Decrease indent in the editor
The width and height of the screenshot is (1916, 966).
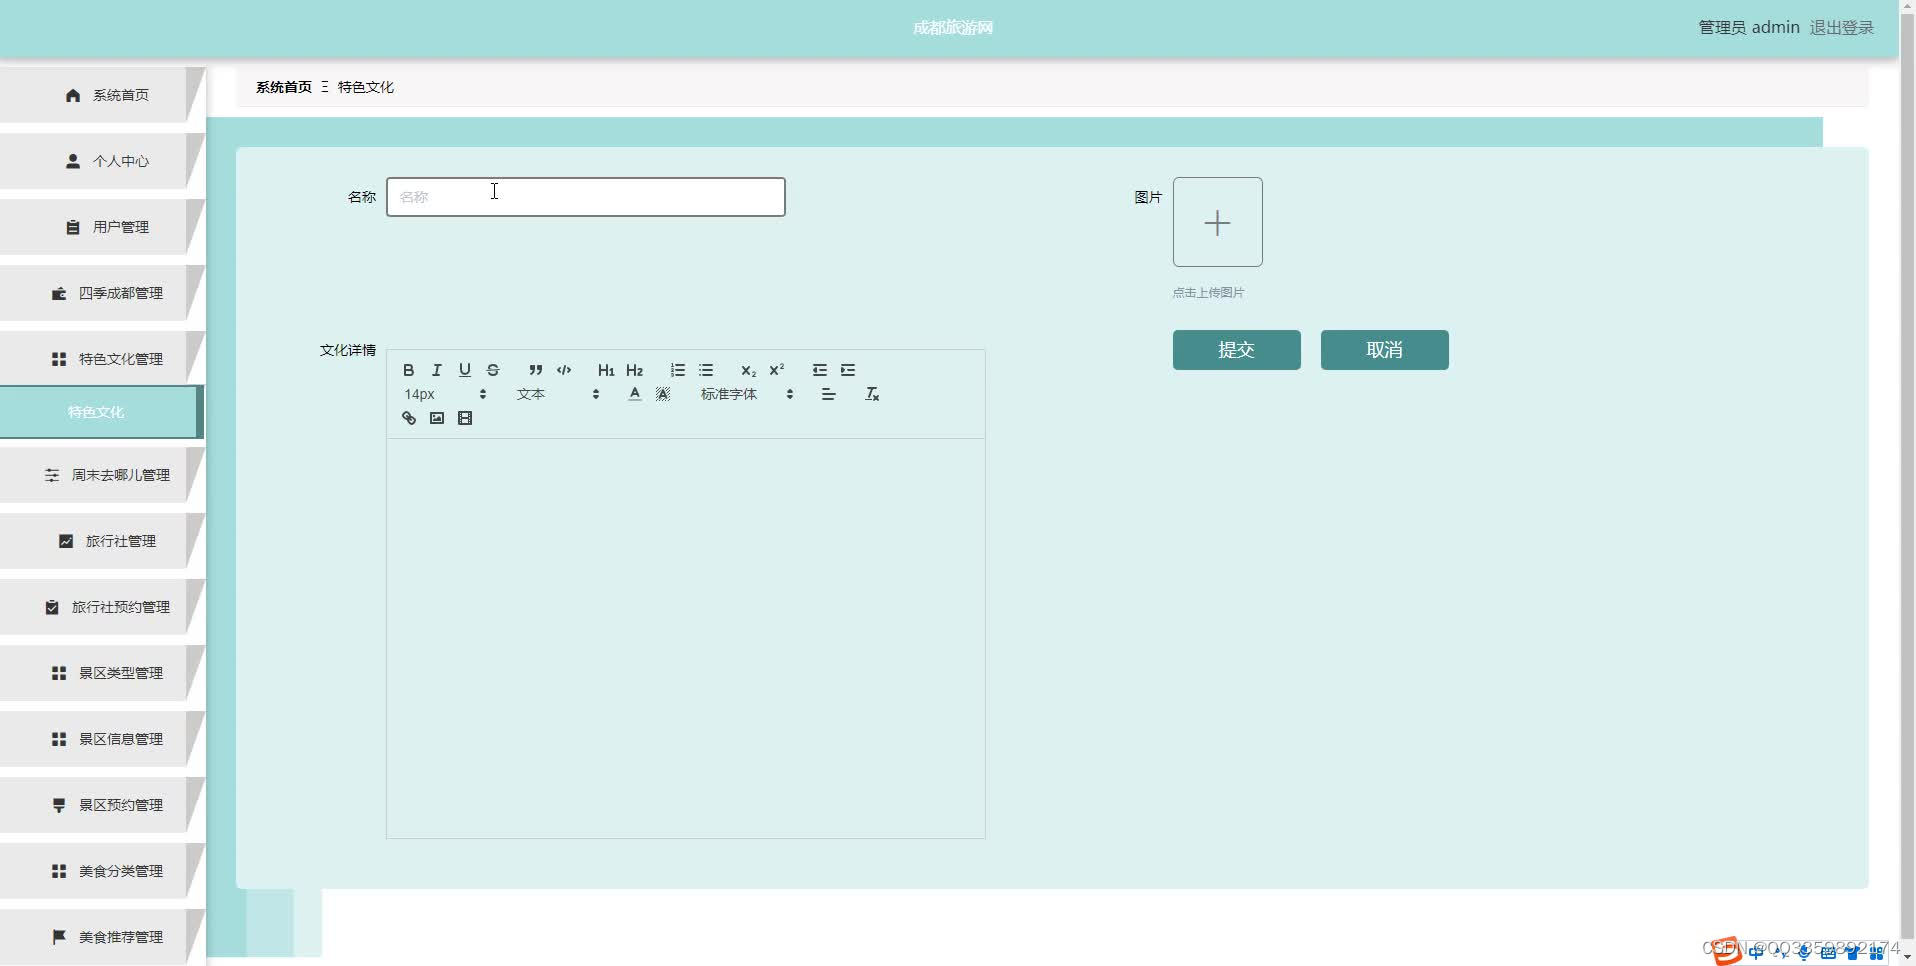(820, 370)
